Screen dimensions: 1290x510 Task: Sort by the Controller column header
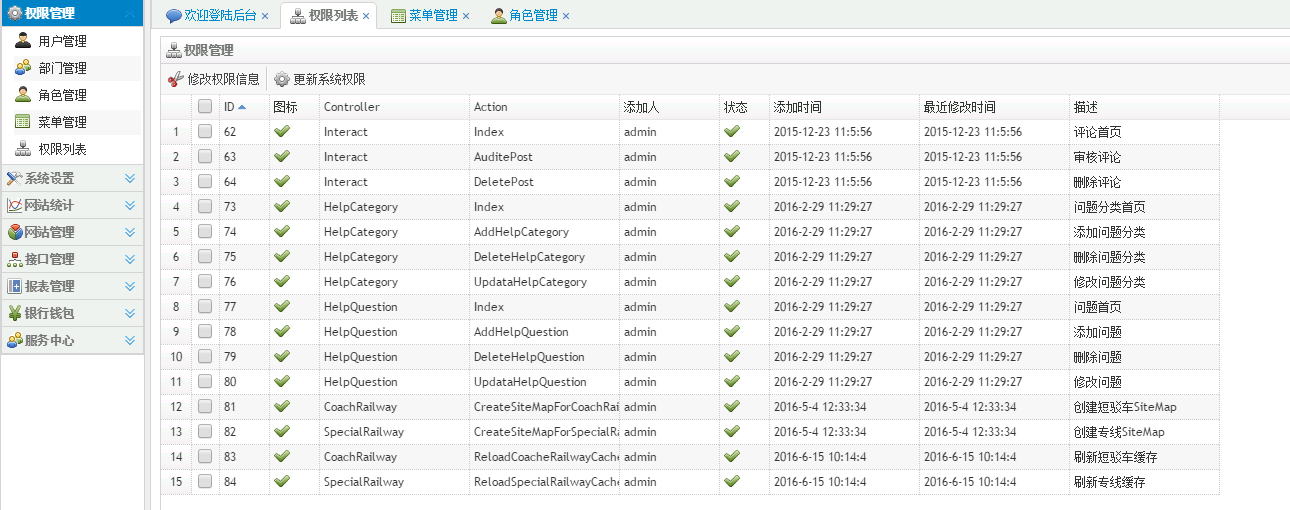point(394,107)
